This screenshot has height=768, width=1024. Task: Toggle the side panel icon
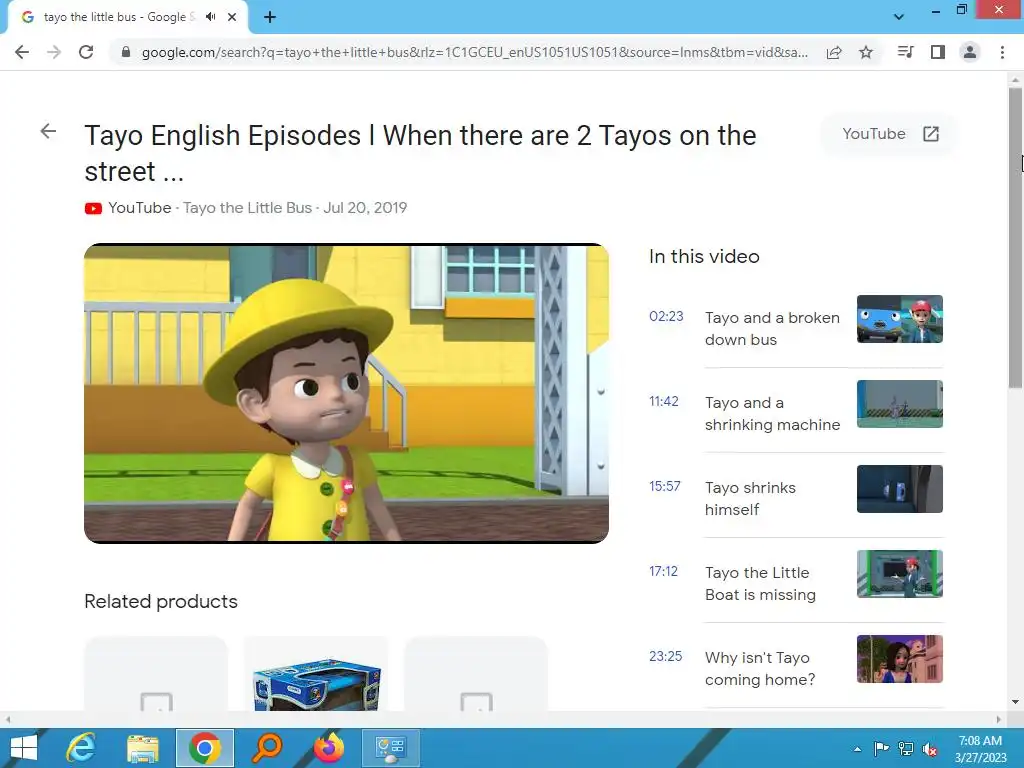(x=938, y=52)
